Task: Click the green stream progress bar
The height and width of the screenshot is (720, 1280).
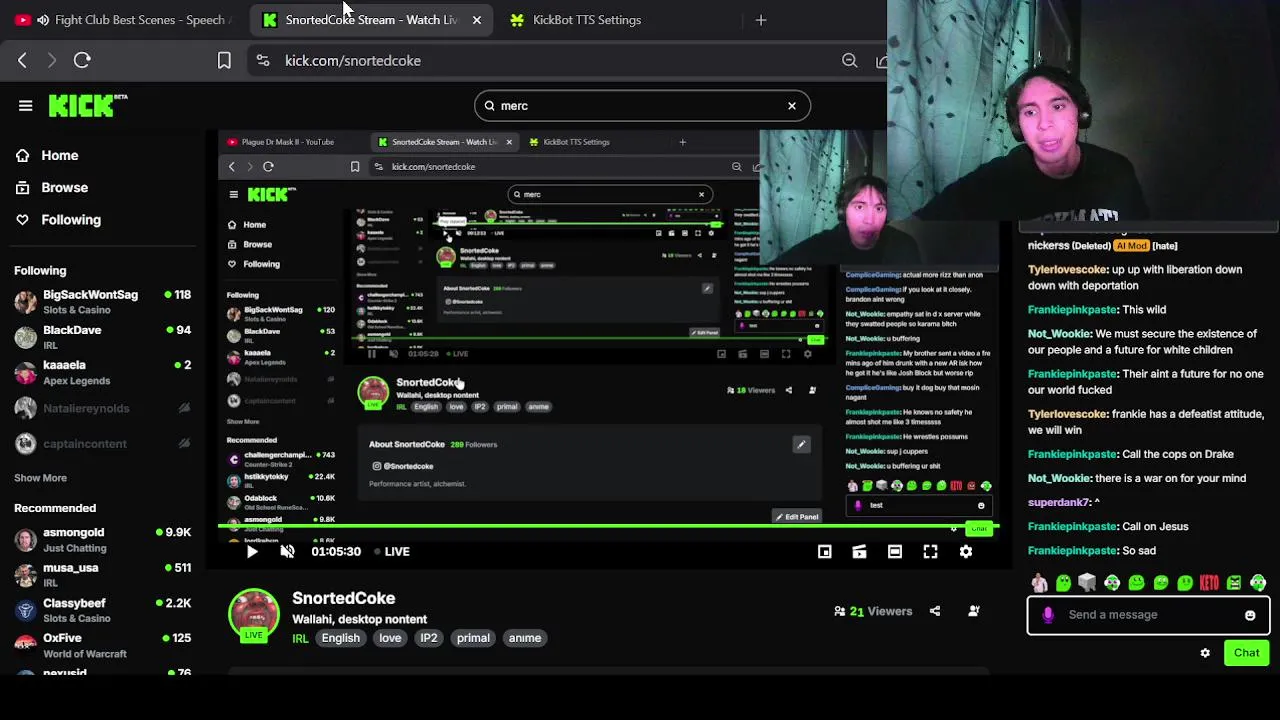Action: (608, 526)
